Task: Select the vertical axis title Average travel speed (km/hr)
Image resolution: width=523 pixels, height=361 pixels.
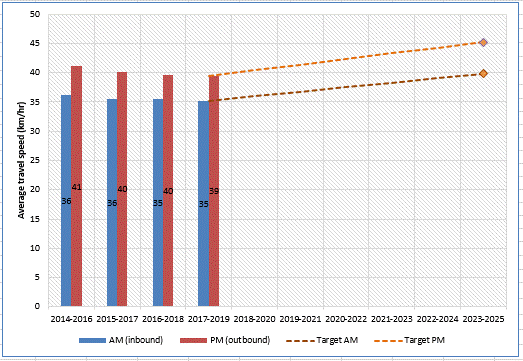Action: point(21,160)
